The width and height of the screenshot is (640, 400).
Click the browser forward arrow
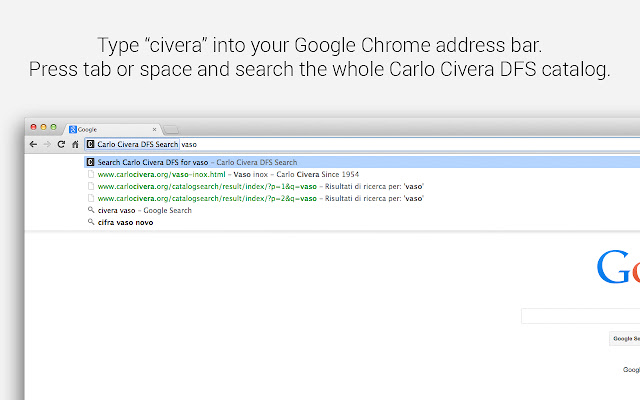pos(46,144)
